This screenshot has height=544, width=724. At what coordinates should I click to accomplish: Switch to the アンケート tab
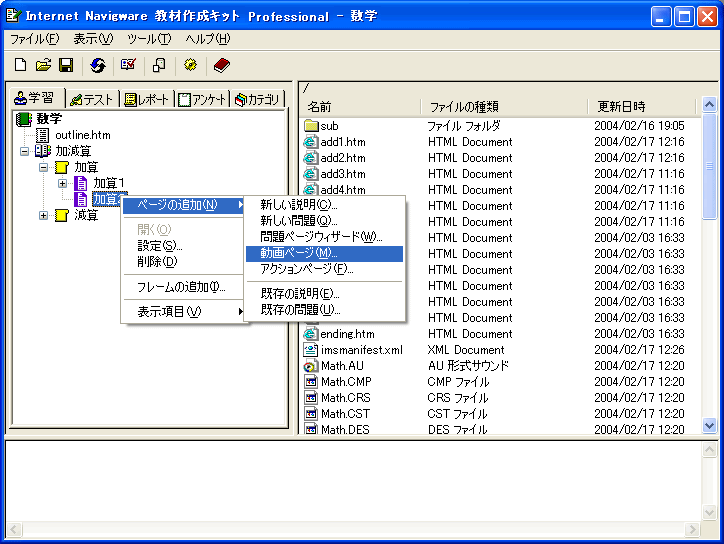[202, 99]
